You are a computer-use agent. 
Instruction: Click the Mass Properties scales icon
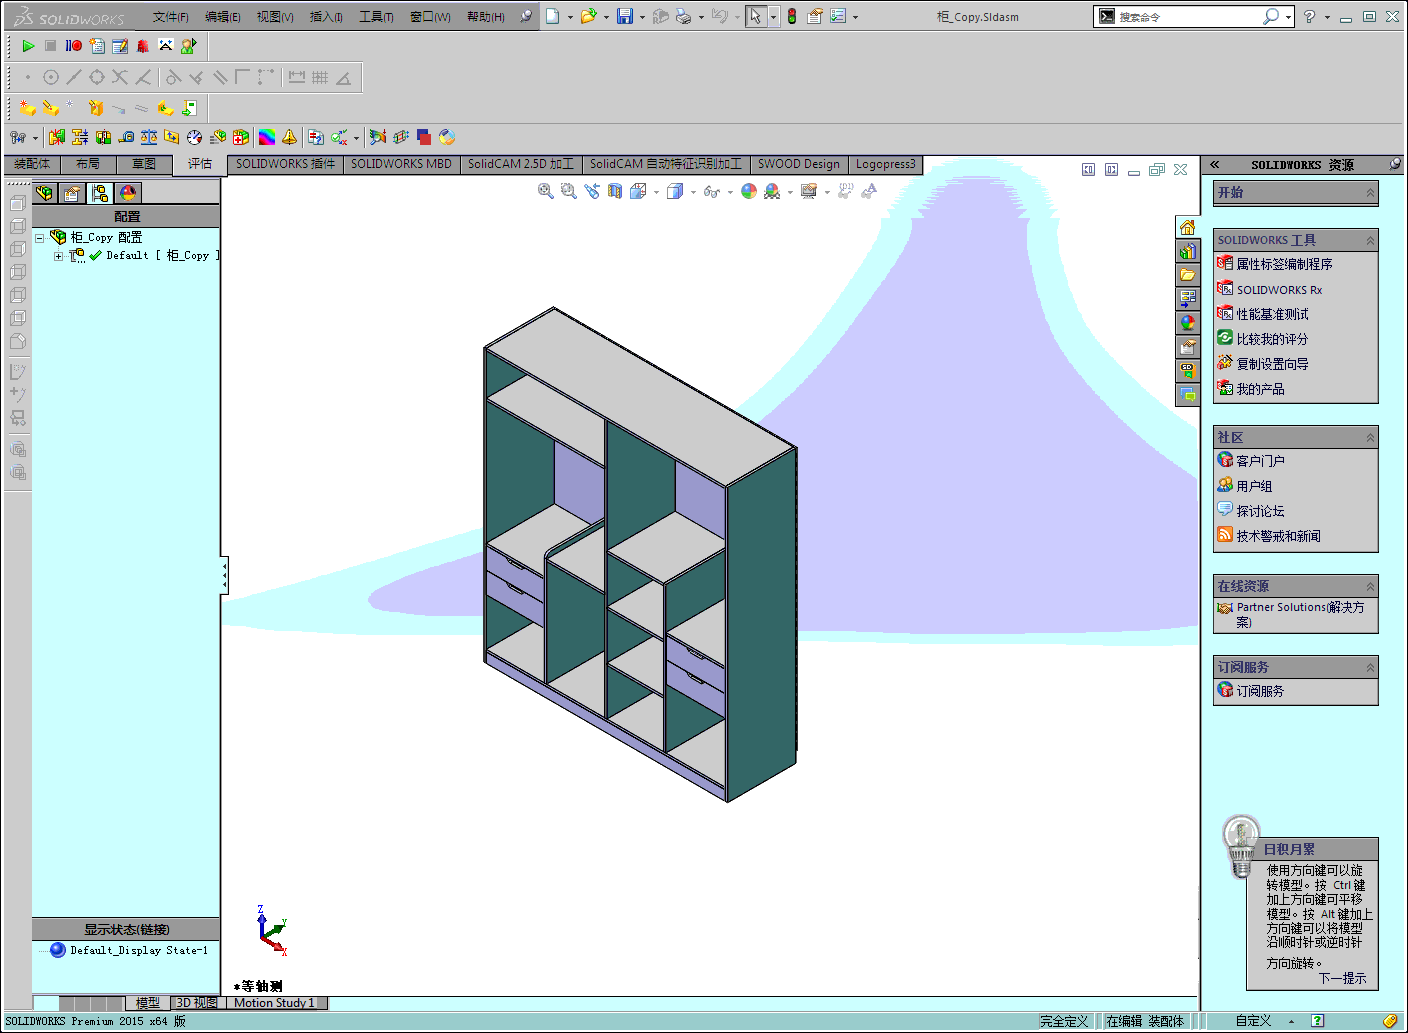pos(149,137)
